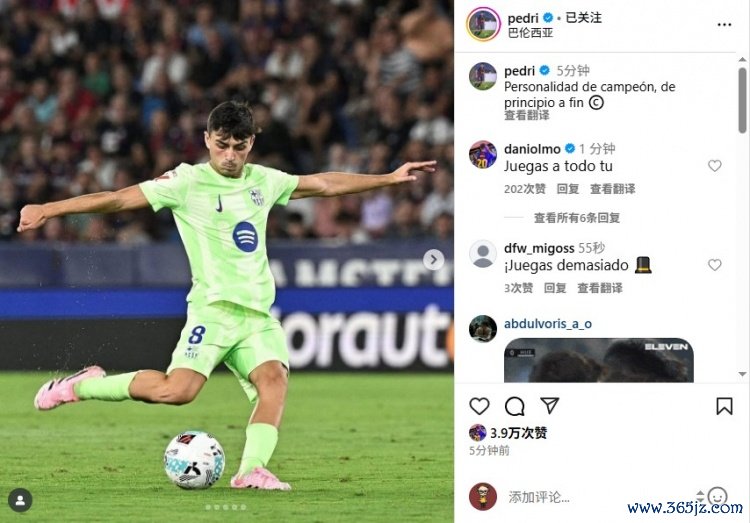Viewport: 750px width, 523px height.
Task: Open the three-dot more options menu
Action: coord(724,24)
